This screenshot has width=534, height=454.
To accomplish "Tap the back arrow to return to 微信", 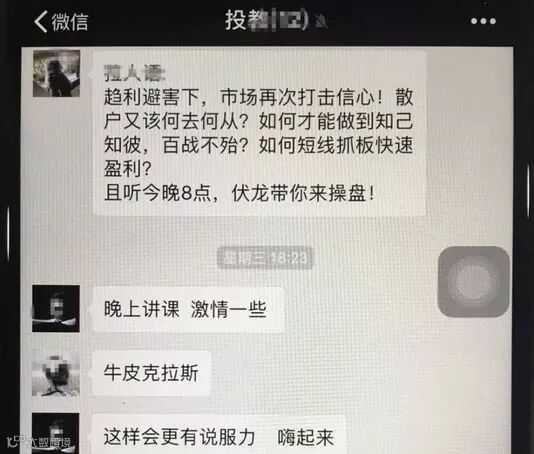I will pyautogui.click(x=41, y=21).
